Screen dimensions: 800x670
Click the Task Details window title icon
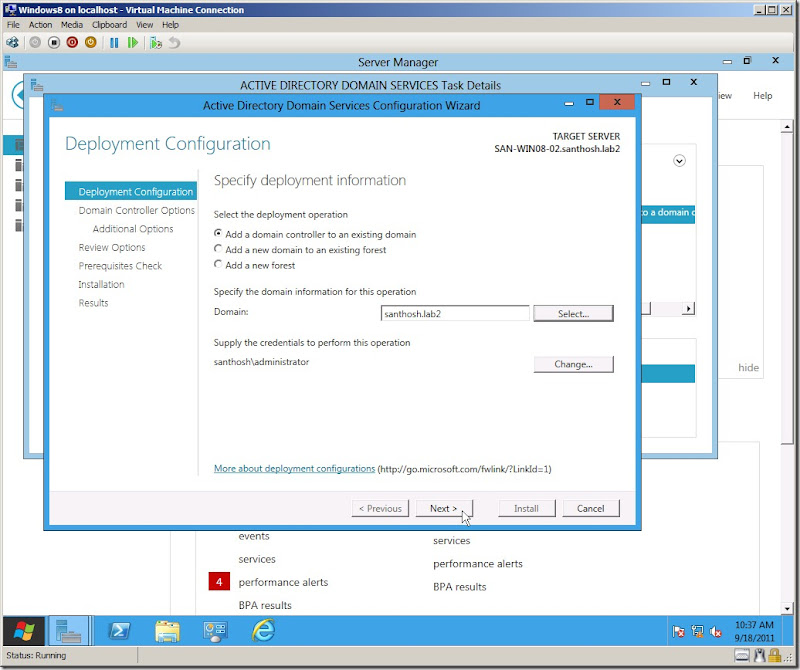pyautogui.click(x=37, y=85)
